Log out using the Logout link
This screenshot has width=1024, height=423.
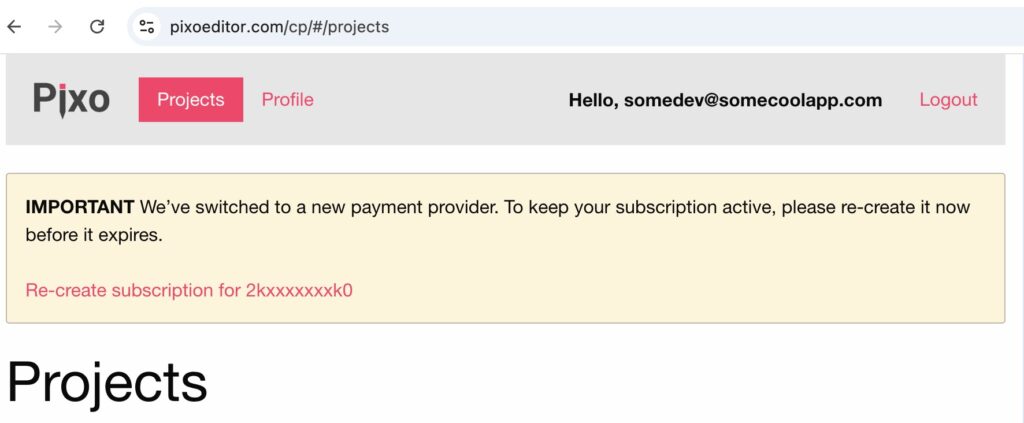click(x=948, y=99)
